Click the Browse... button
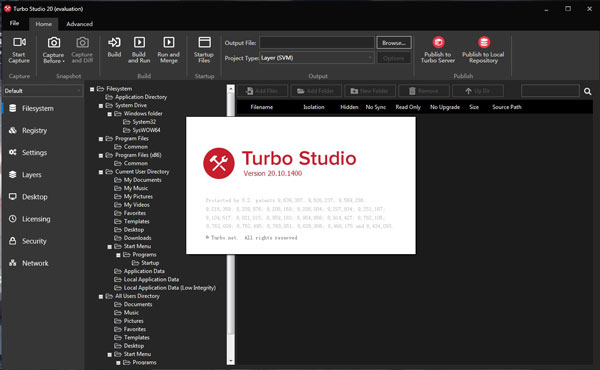Viewport: 600px width, 370px height. pyautogui.click(x=394, y=43)
